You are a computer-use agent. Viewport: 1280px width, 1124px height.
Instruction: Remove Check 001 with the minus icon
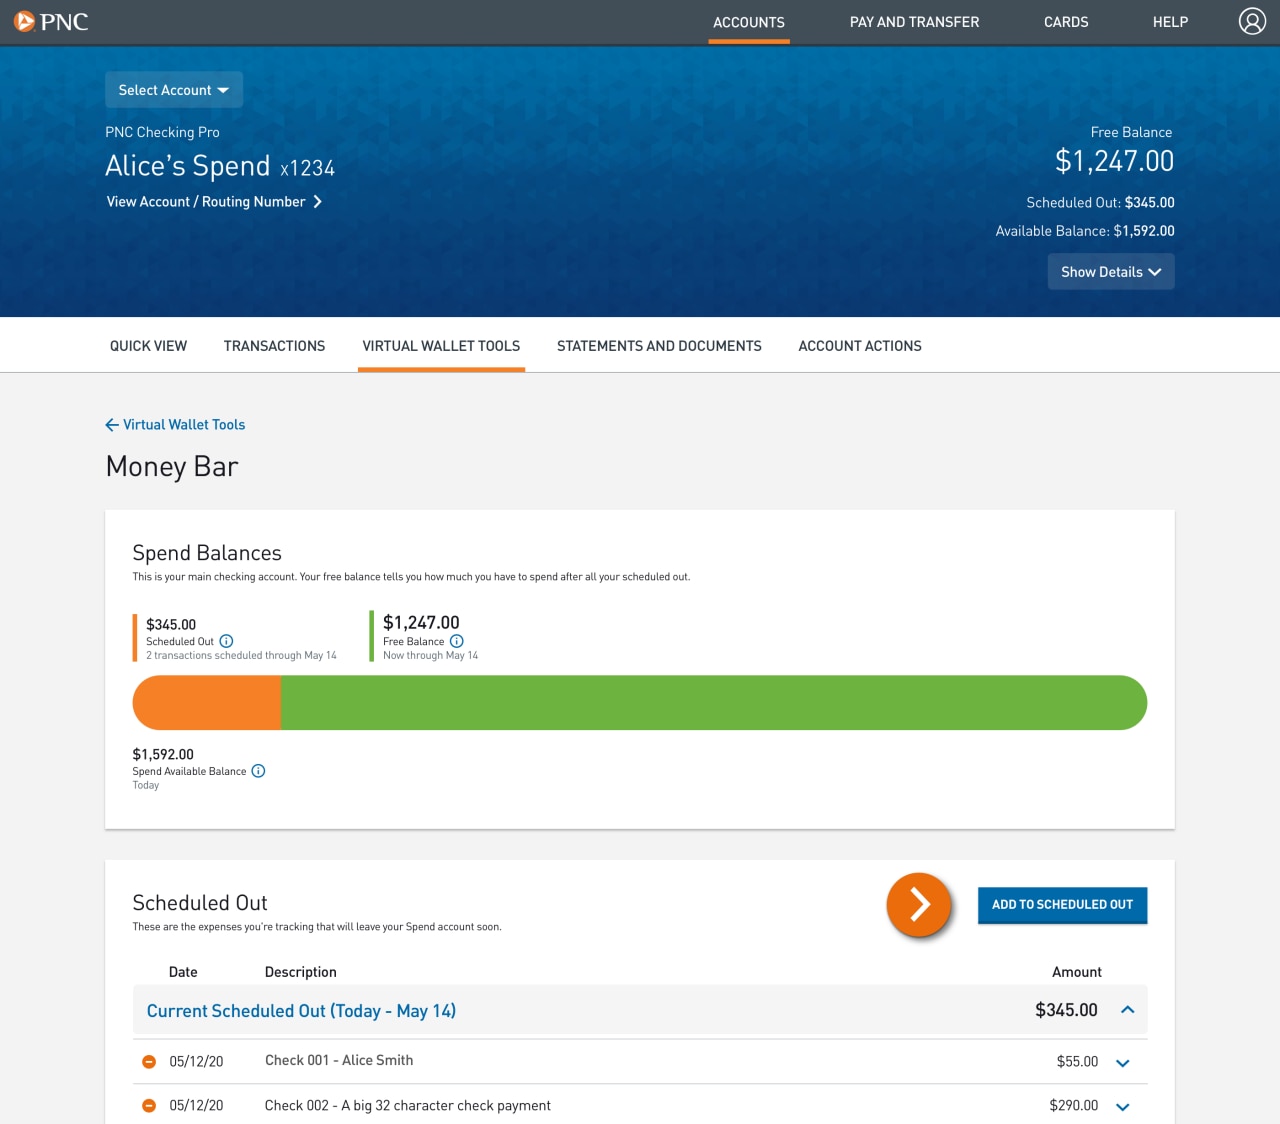click(x=148, y=1061)
